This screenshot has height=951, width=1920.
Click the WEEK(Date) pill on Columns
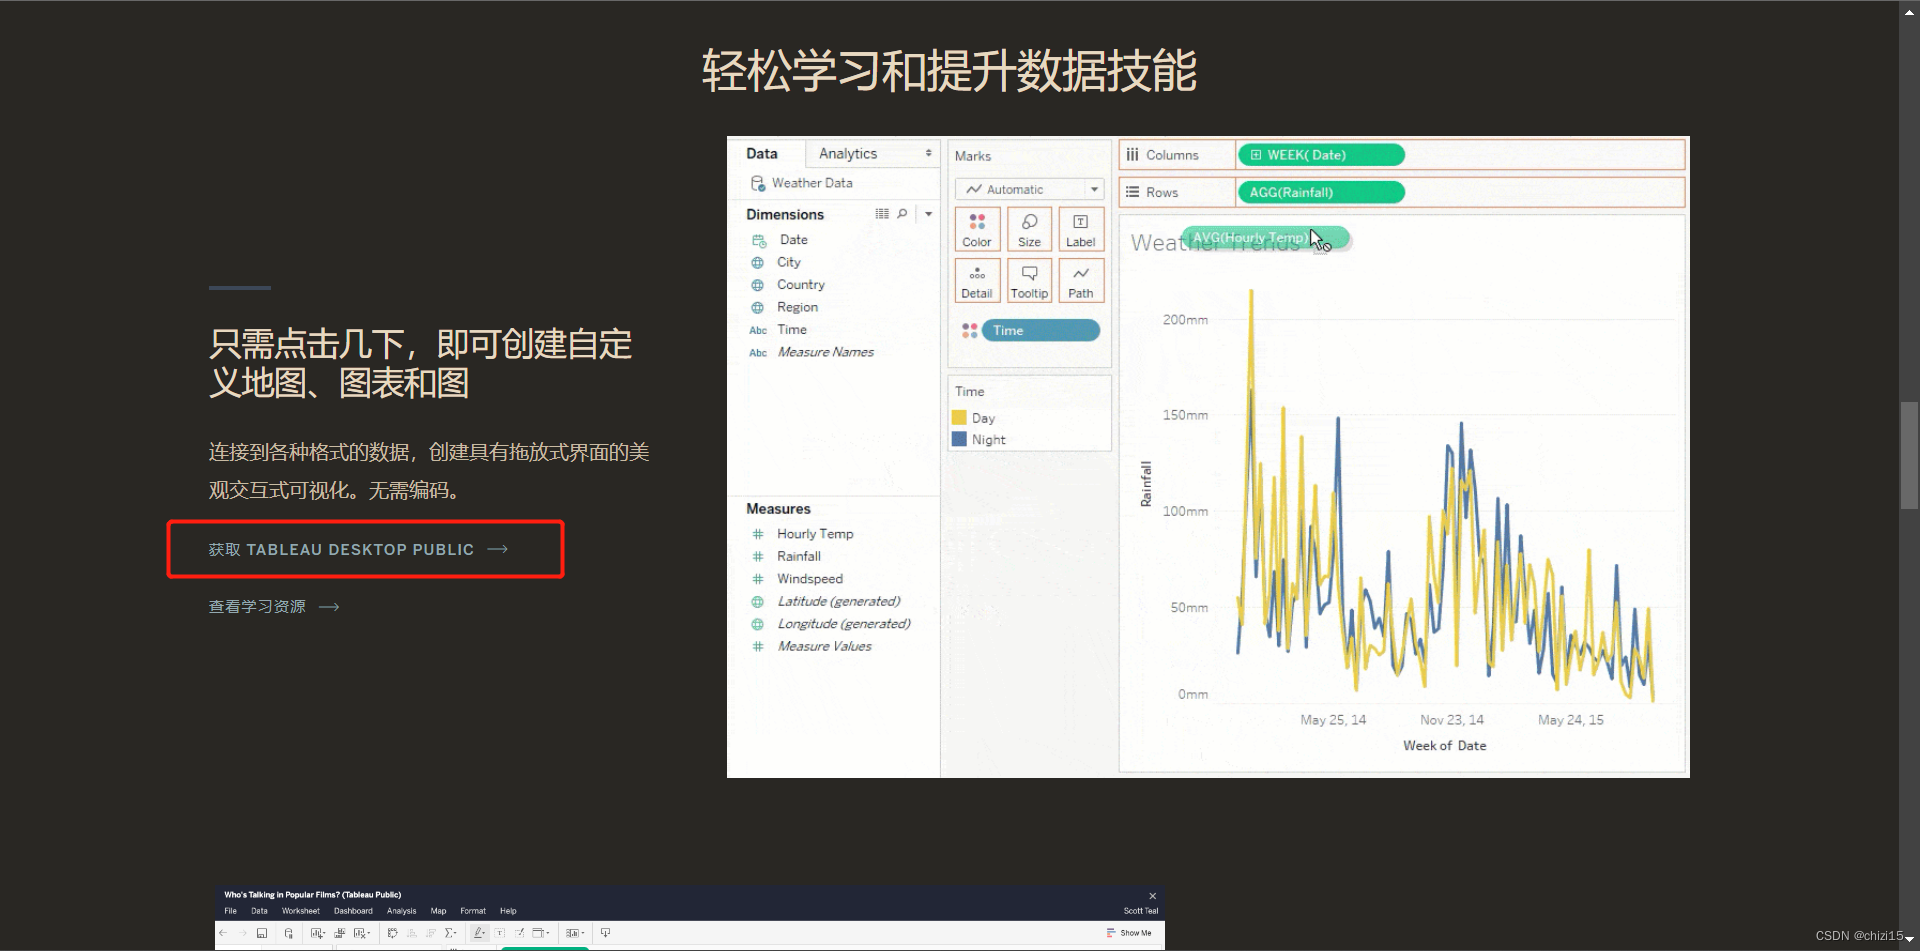(x=1321, y=155)
